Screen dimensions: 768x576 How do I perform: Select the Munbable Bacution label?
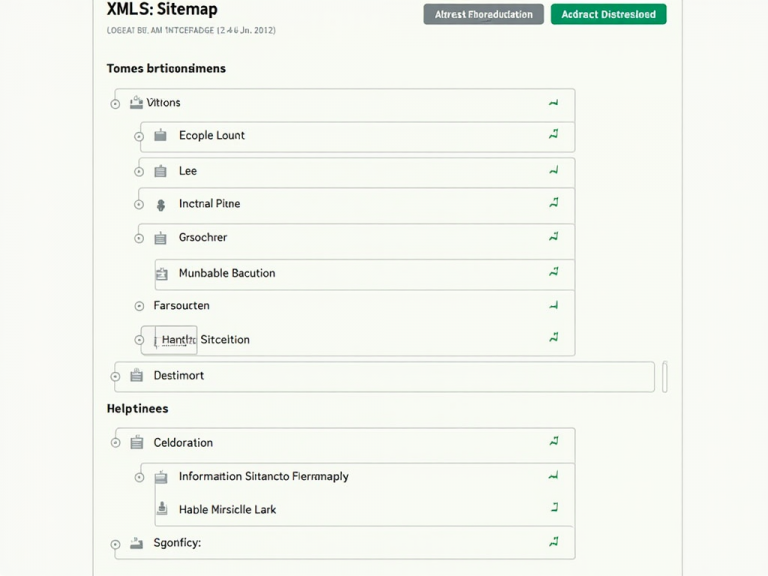coord(227,273)
